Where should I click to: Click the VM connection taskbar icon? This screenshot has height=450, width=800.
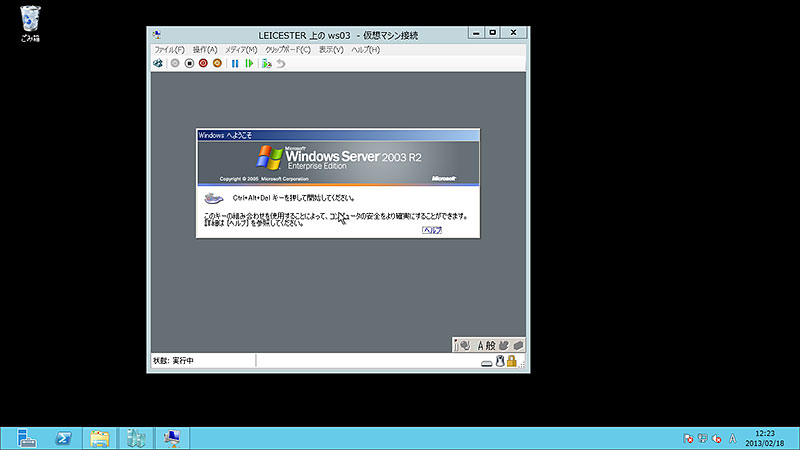pos(172,438)
